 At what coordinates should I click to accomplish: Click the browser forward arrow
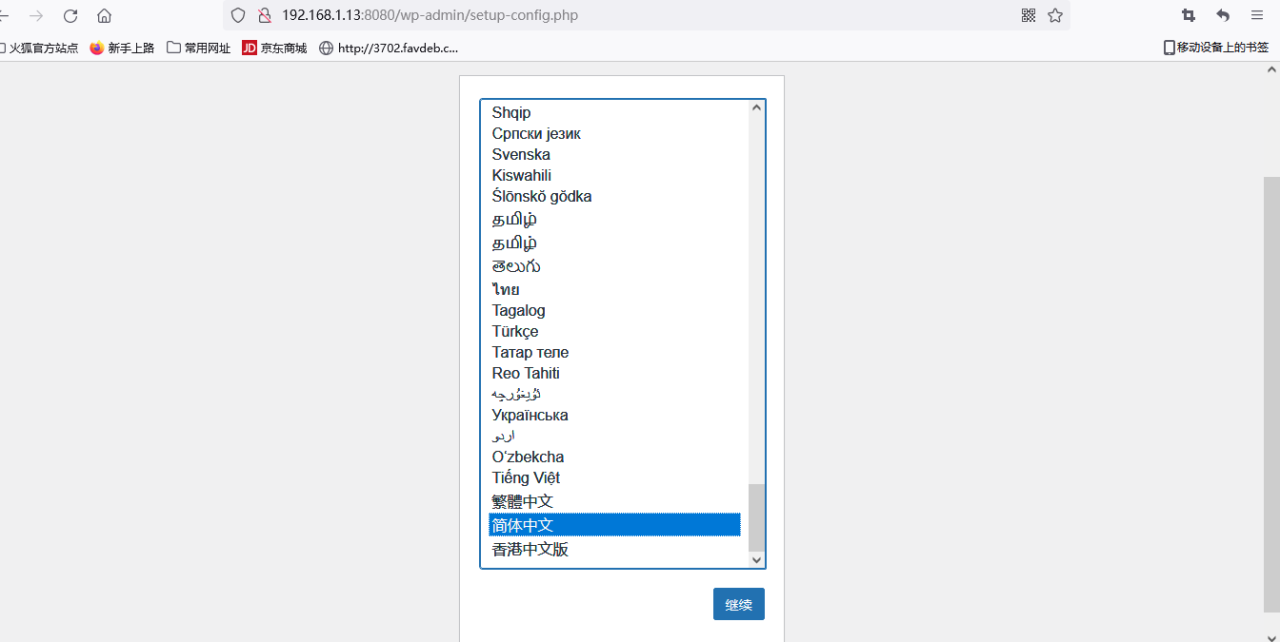tap(36, 15)
